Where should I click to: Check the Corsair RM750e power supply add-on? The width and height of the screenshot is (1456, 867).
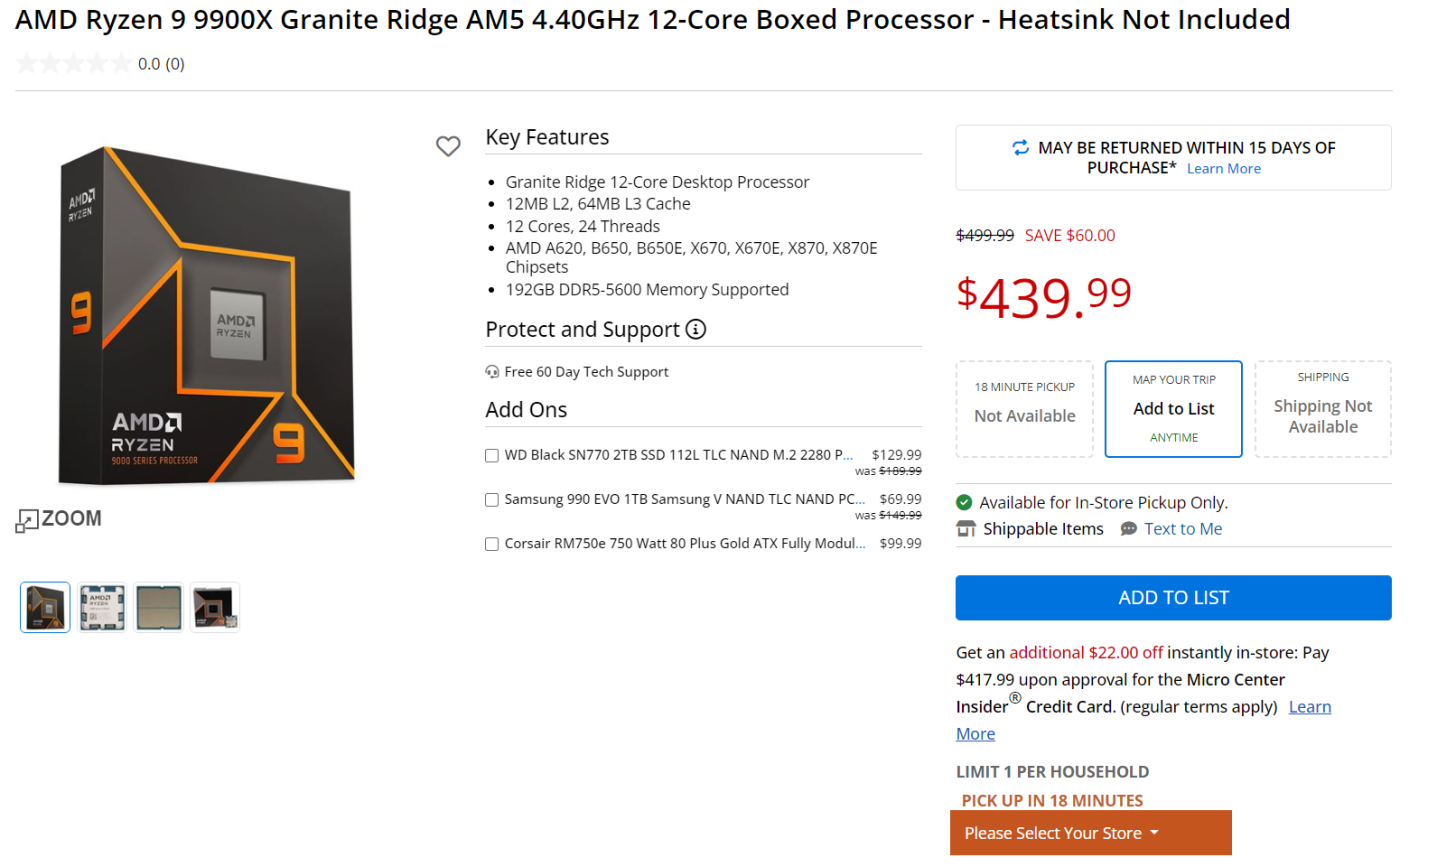pyautogui.click(x=491, y=543)
